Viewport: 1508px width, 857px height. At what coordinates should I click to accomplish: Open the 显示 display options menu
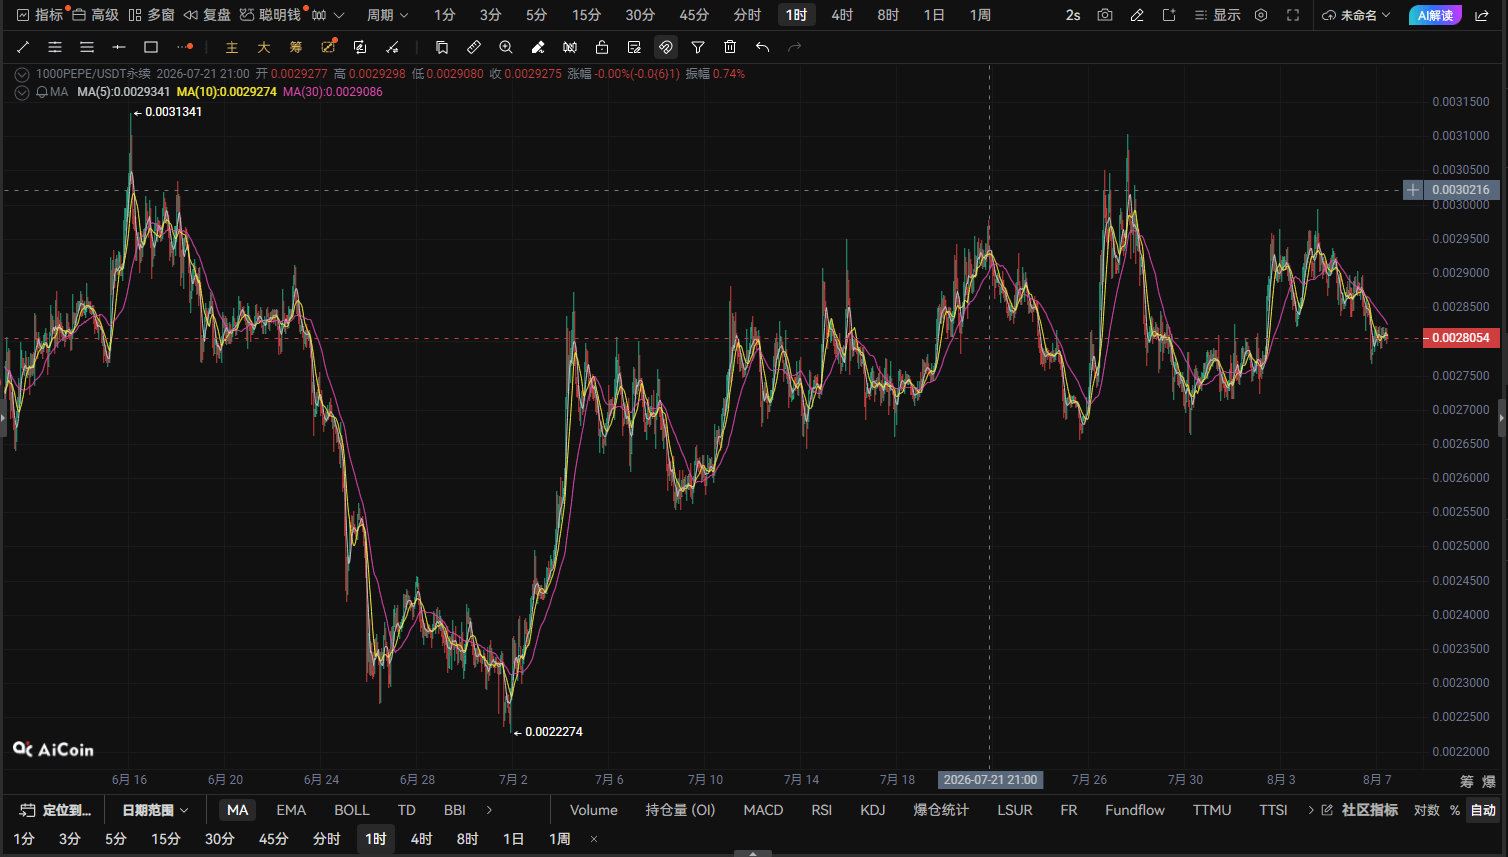point(1217,15)
